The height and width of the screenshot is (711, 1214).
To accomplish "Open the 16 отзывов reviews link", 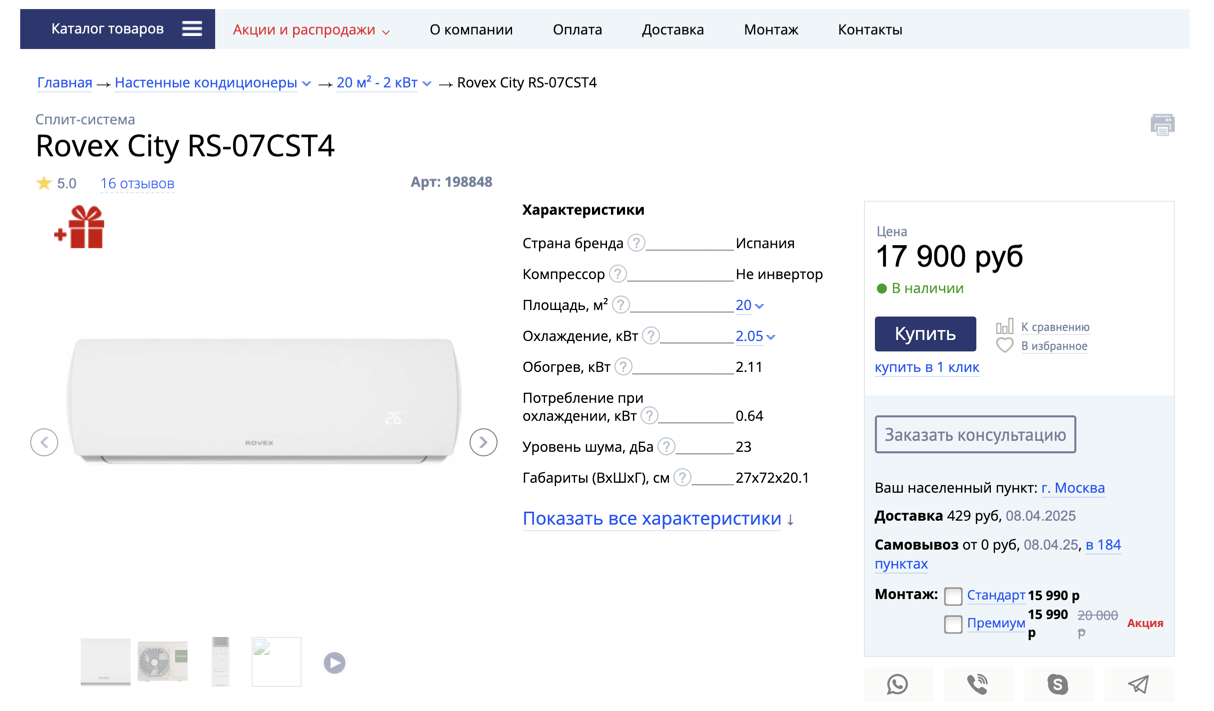I will pyautogui.click(x=137, y=184).
